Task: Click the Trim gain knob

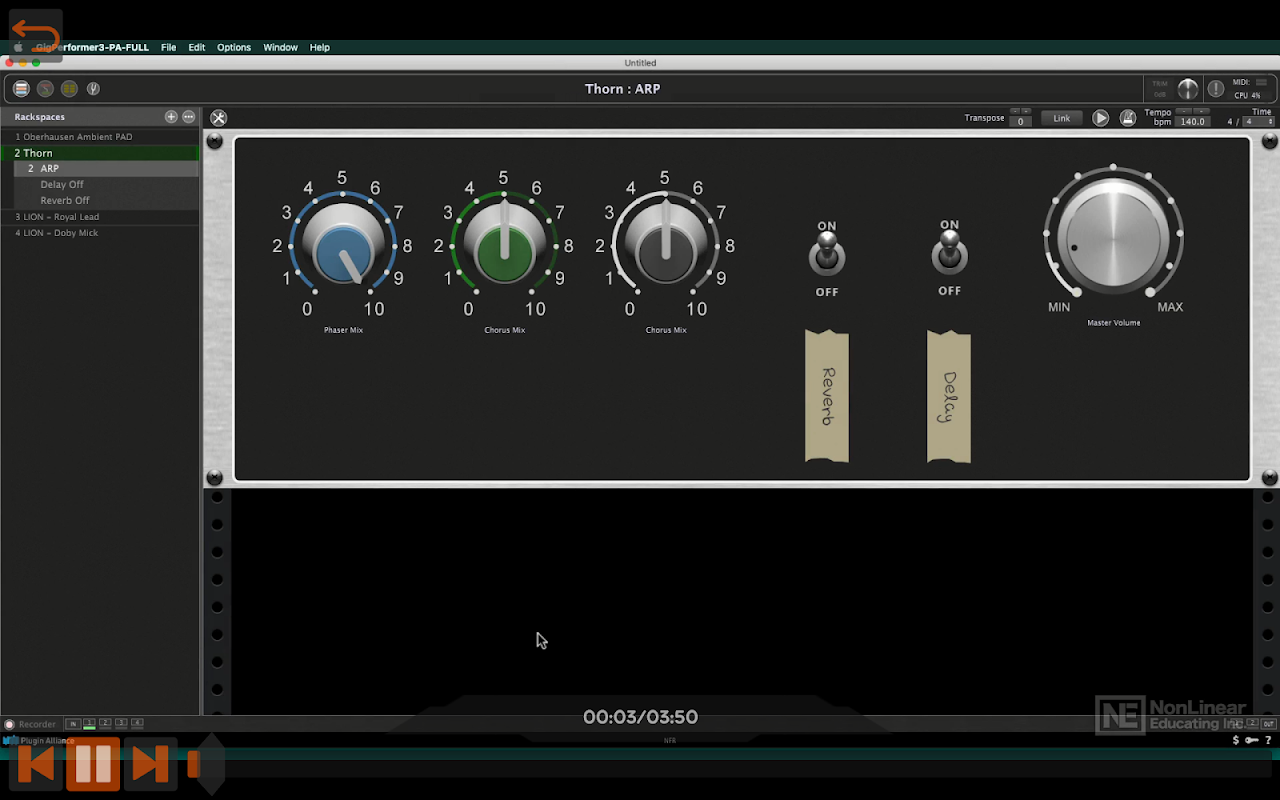Action: [1188, 89]
